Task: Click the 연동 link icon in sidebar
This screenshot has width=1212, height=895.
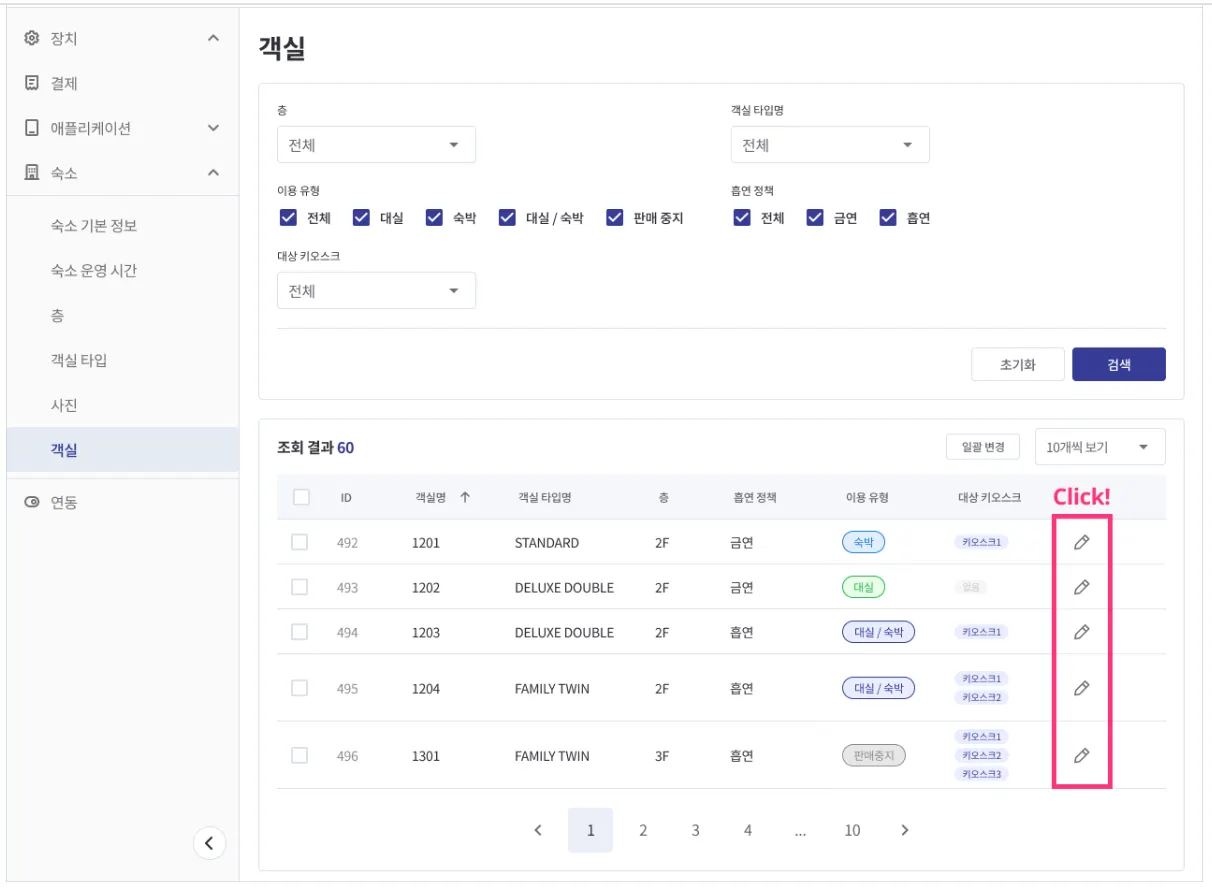Action: coord(31,502)
